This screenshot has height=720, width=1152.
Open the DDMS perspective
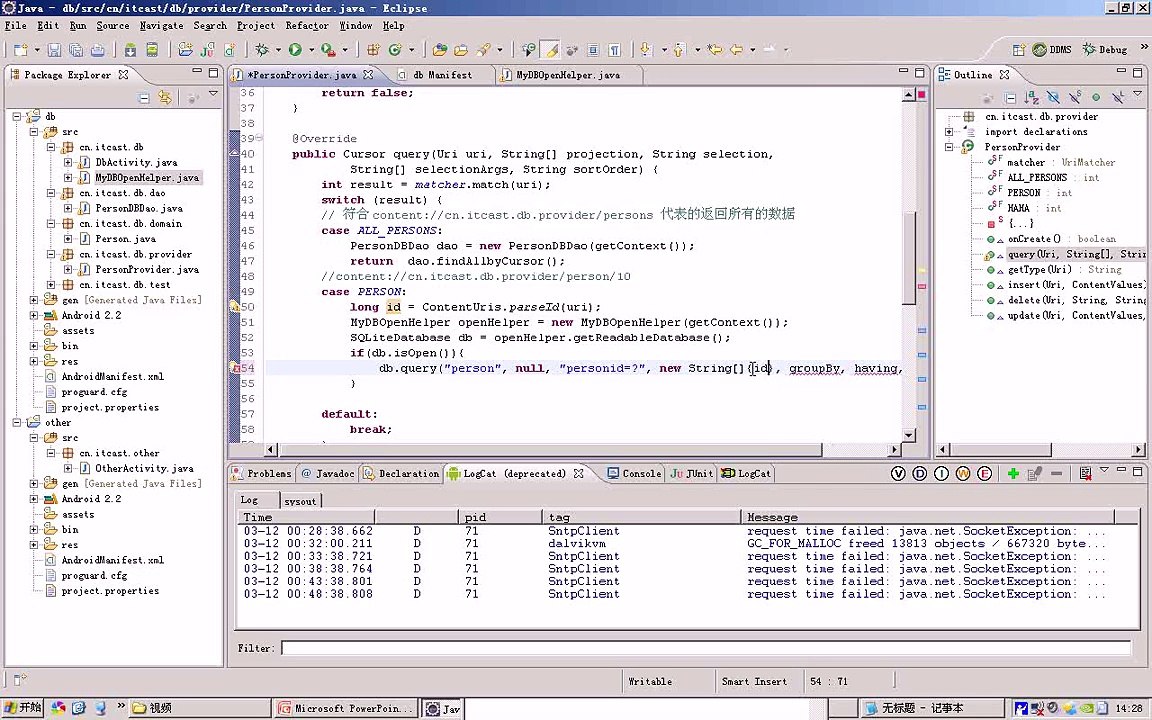tap(1052, 49)
